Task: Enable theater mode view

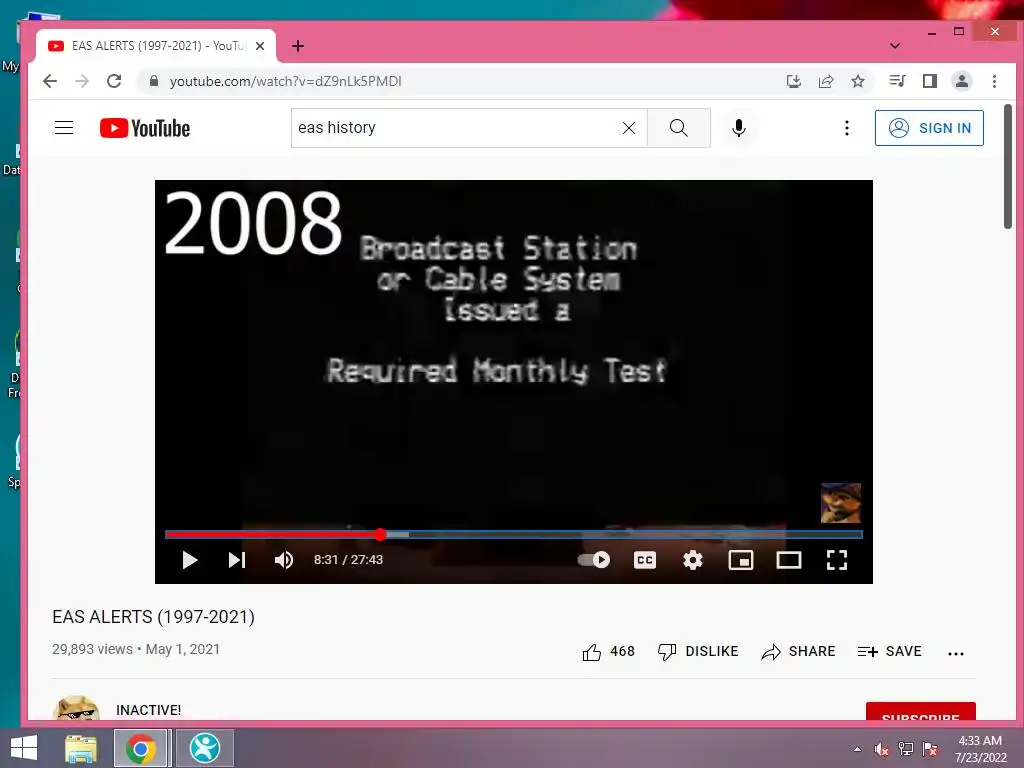Action: pyautogui.click(x=789, y=560)
